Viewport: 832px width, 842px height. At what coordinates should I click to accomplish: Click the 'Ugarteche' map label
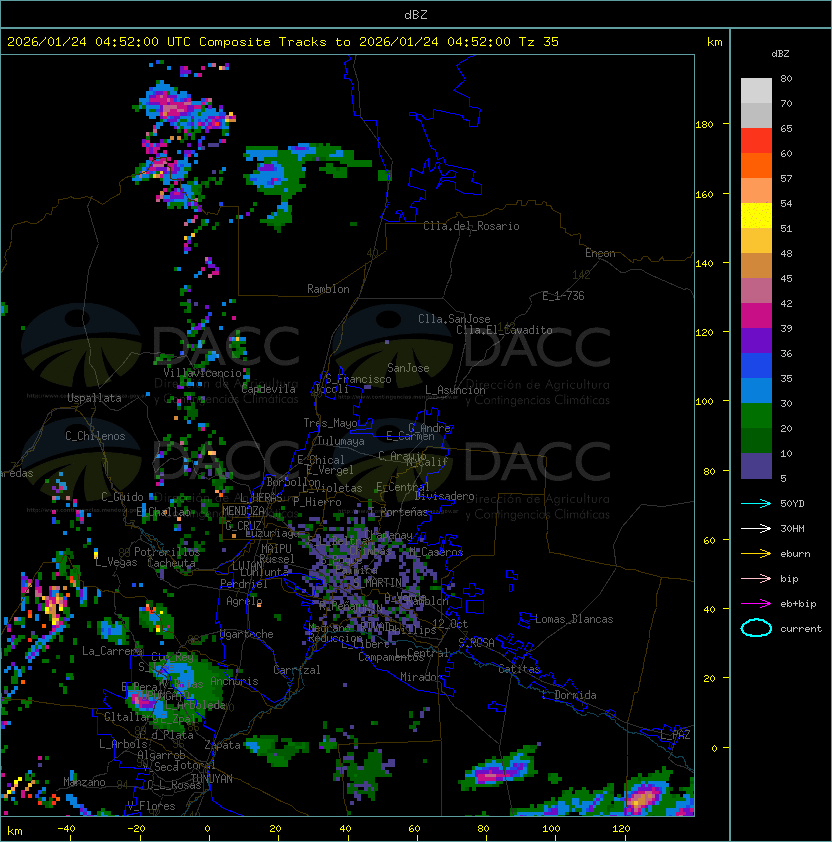coord(247,634)
